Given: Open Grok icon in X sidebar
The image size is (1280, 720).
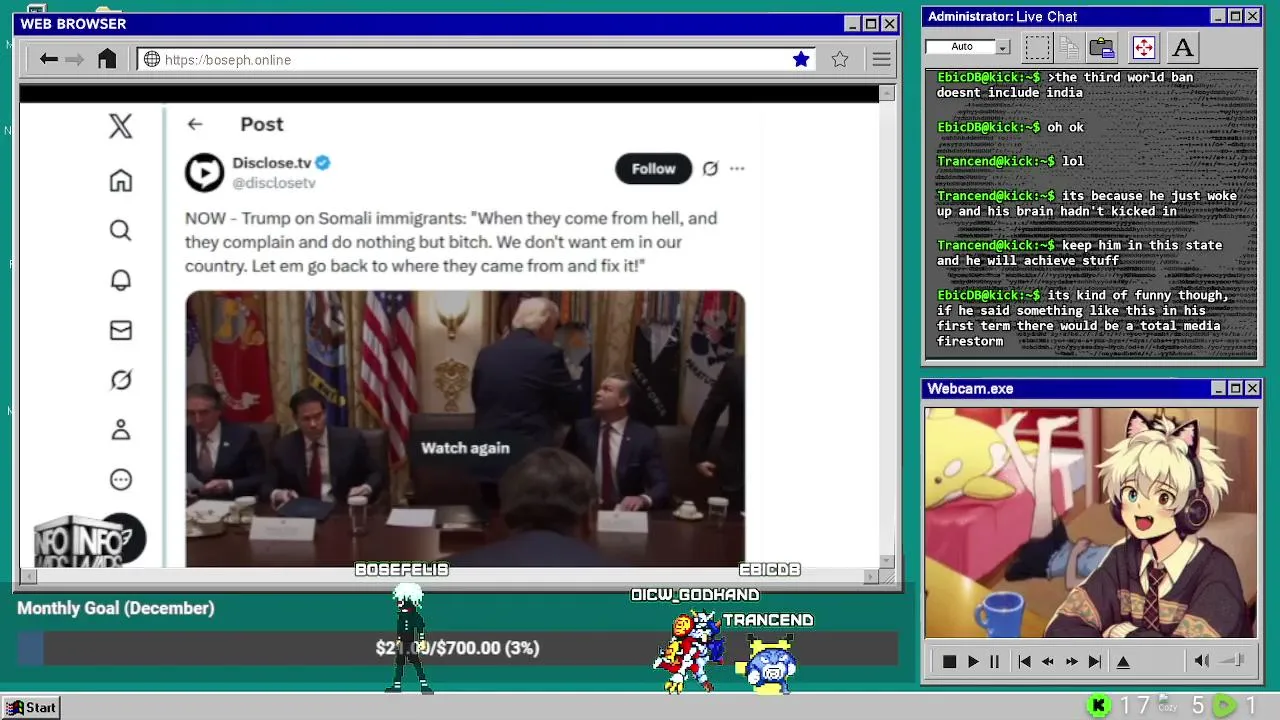Looking at the screenshot, I should tap(120, 380).
